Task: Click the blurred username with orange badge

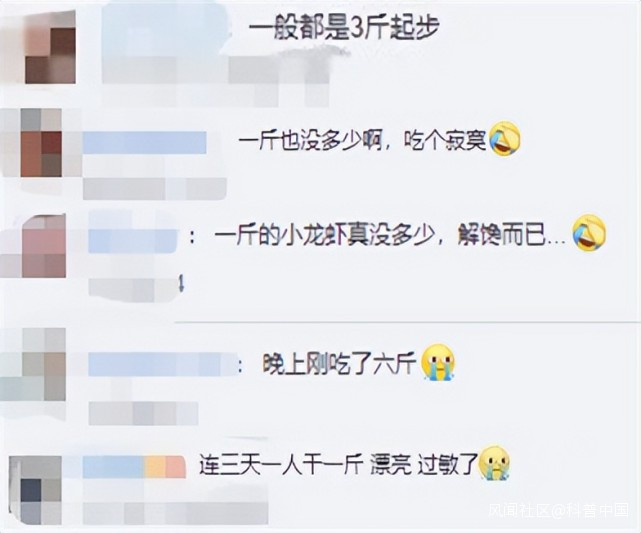Action: pos(134,468)
